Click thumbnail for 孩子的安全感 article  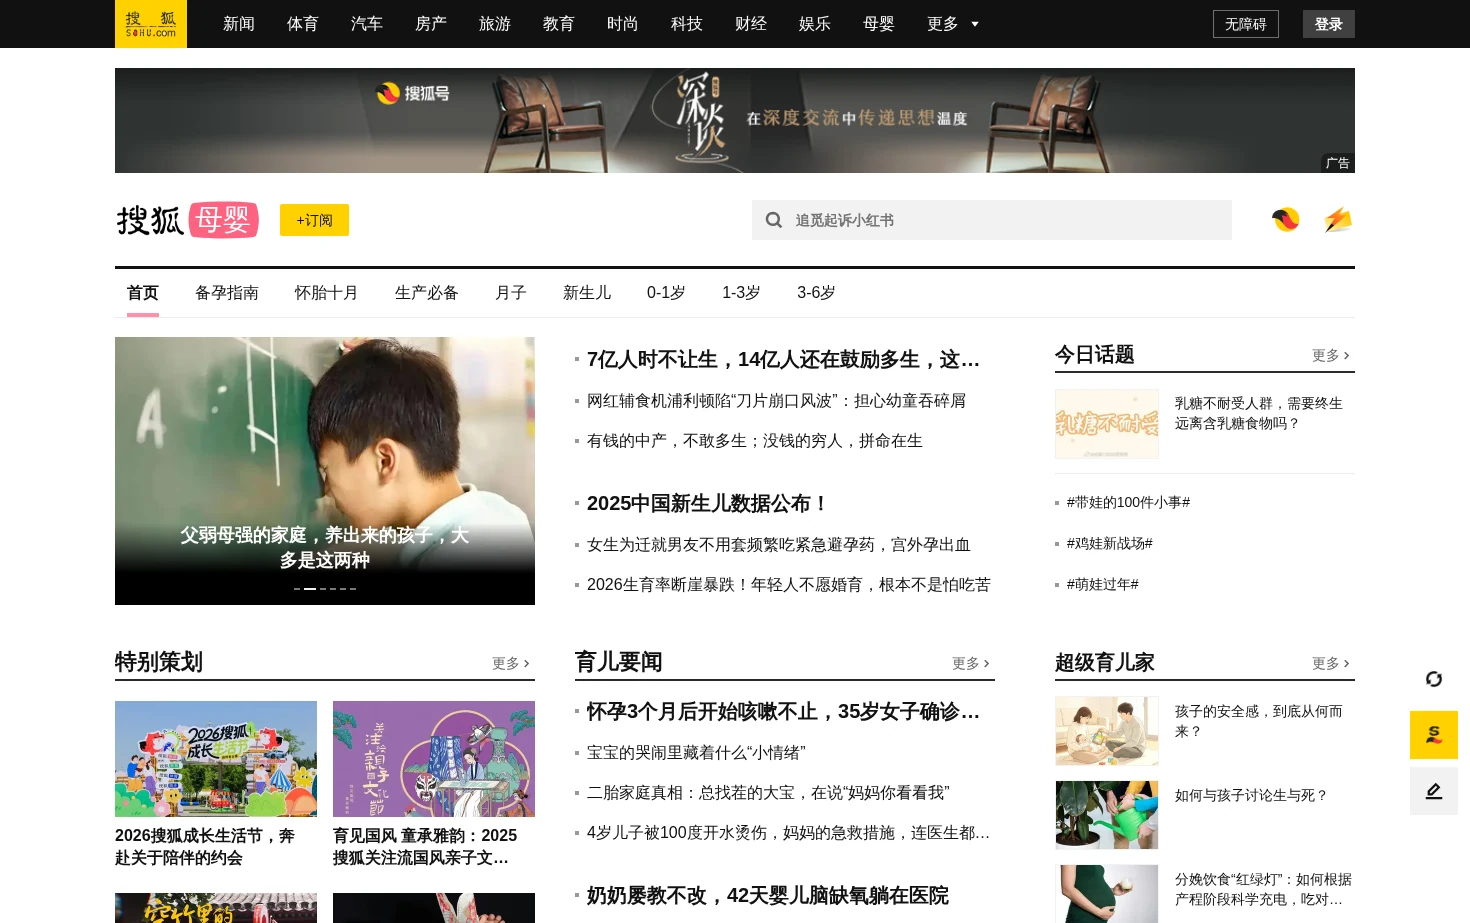(x=1107, y=731)
